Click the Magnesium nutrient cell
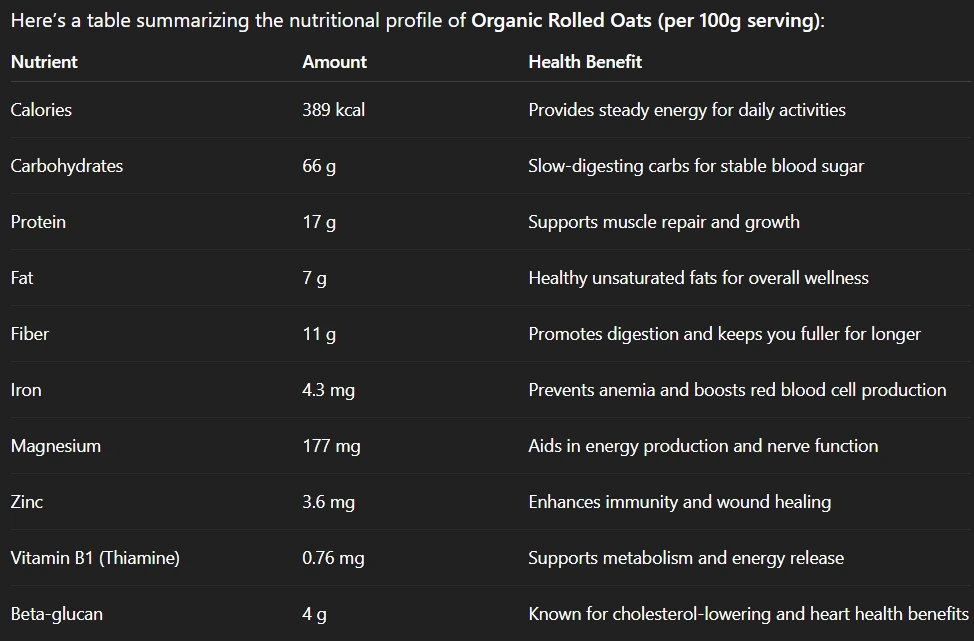 [56, 446]
